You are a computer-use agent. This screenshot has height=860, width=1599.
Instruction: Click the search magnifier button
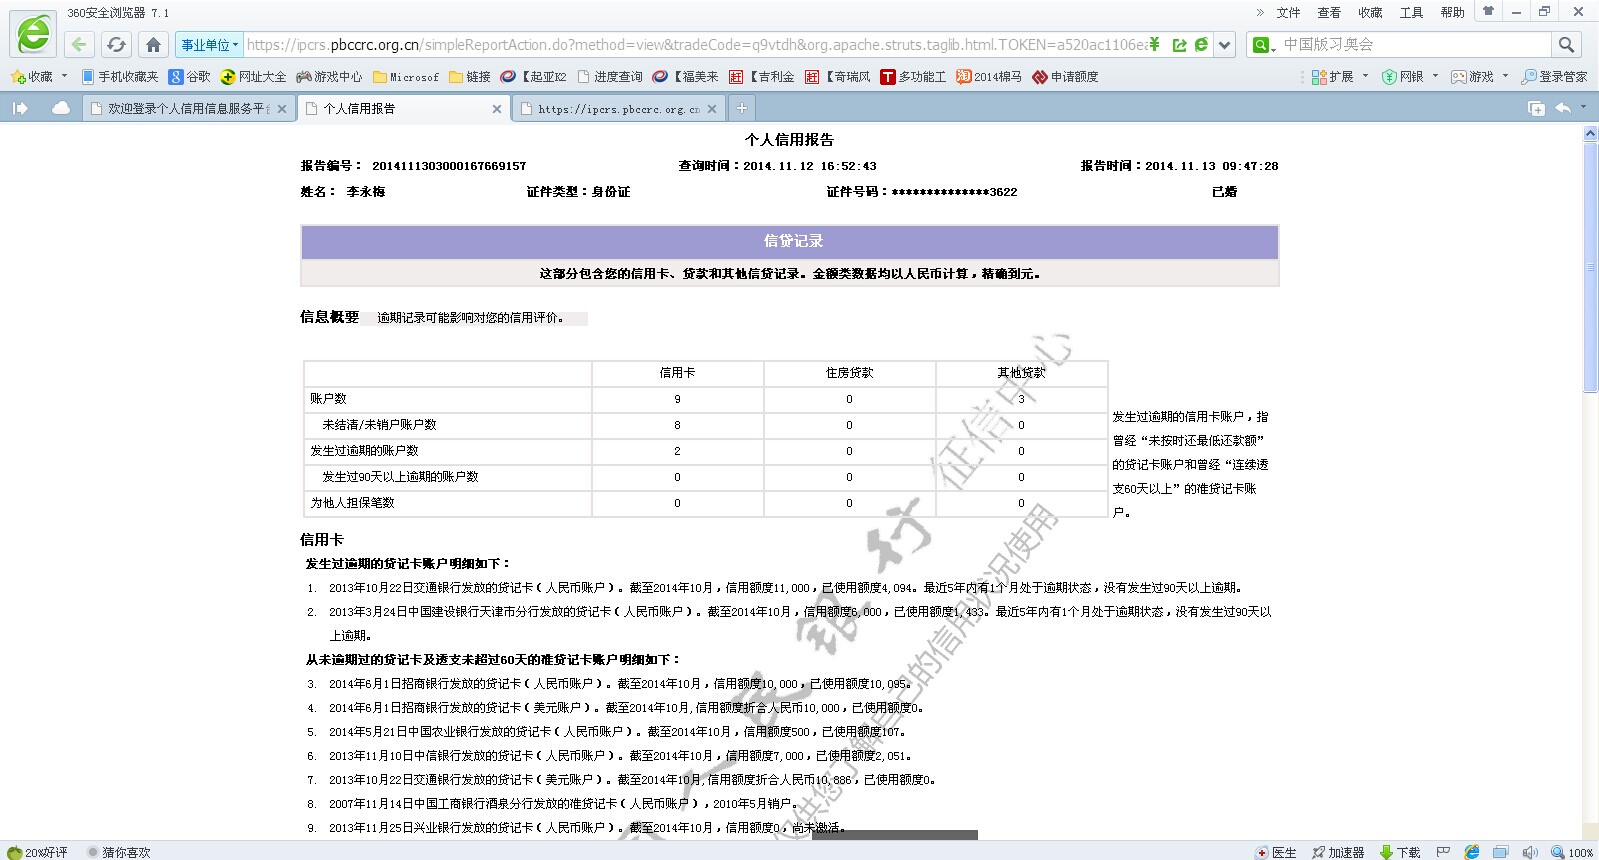[1566, 45]
